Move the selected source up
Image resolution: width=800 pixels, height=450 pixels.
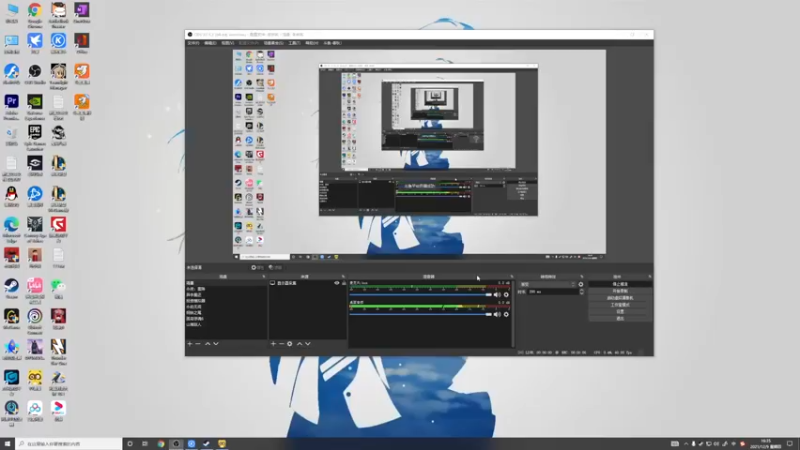pos(299,344)
